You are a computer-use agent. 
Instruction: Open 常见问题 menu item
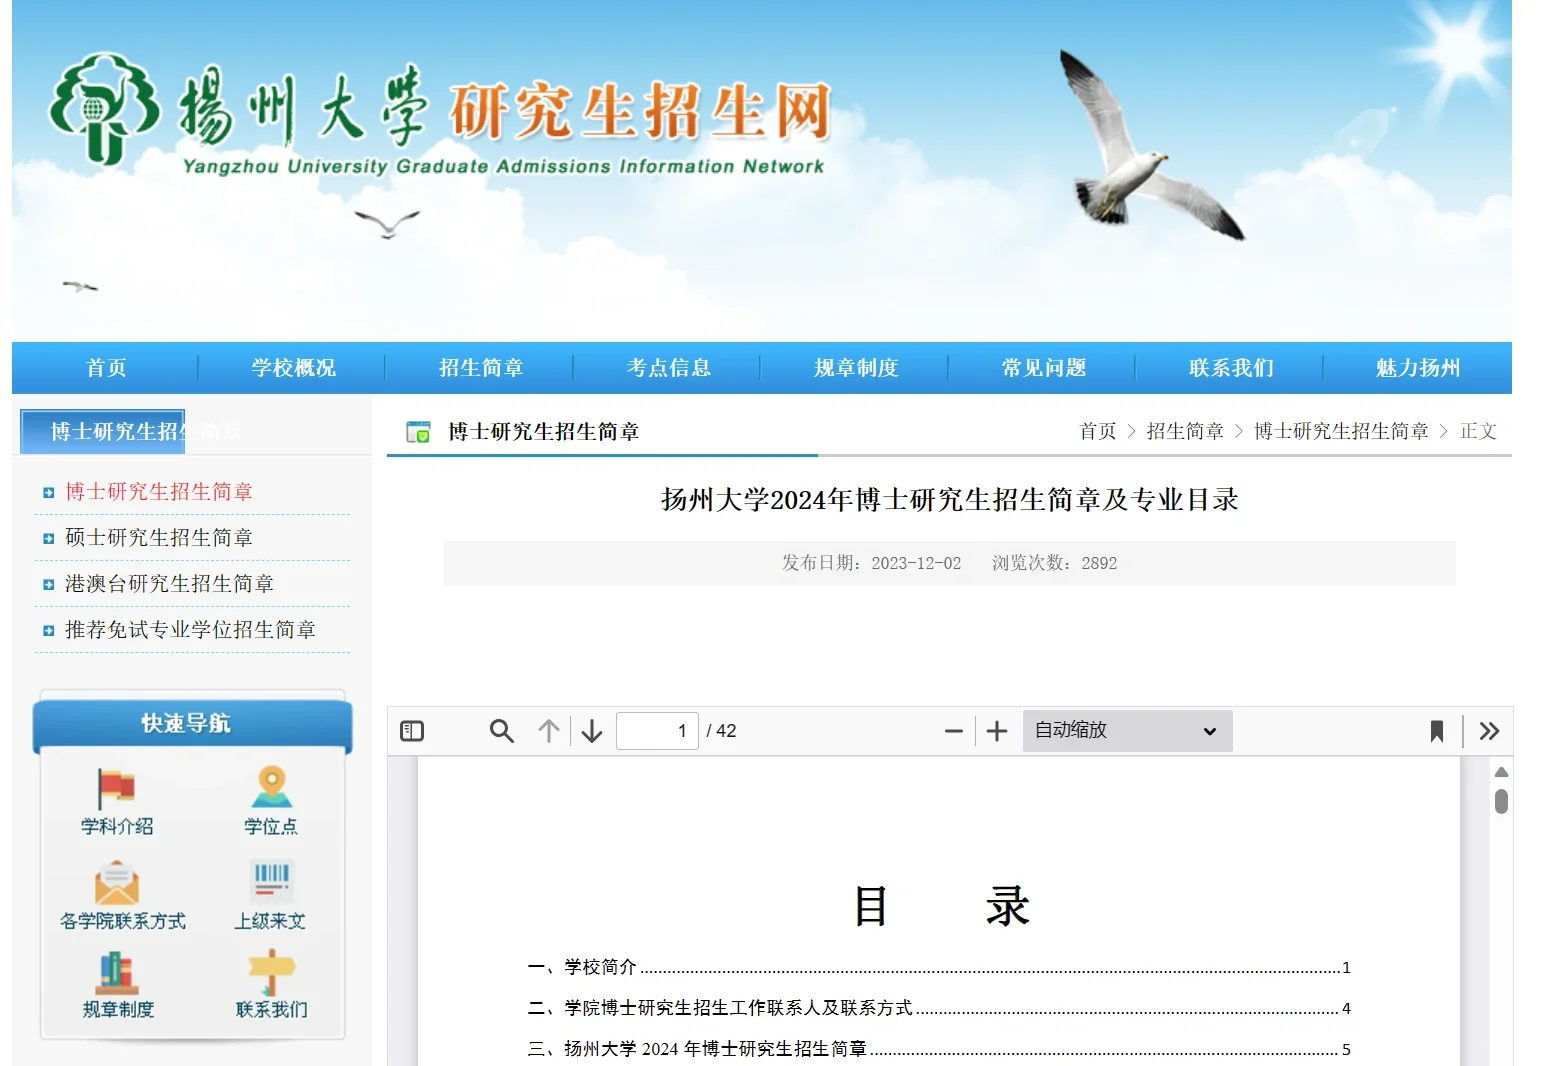point(1044,368)
